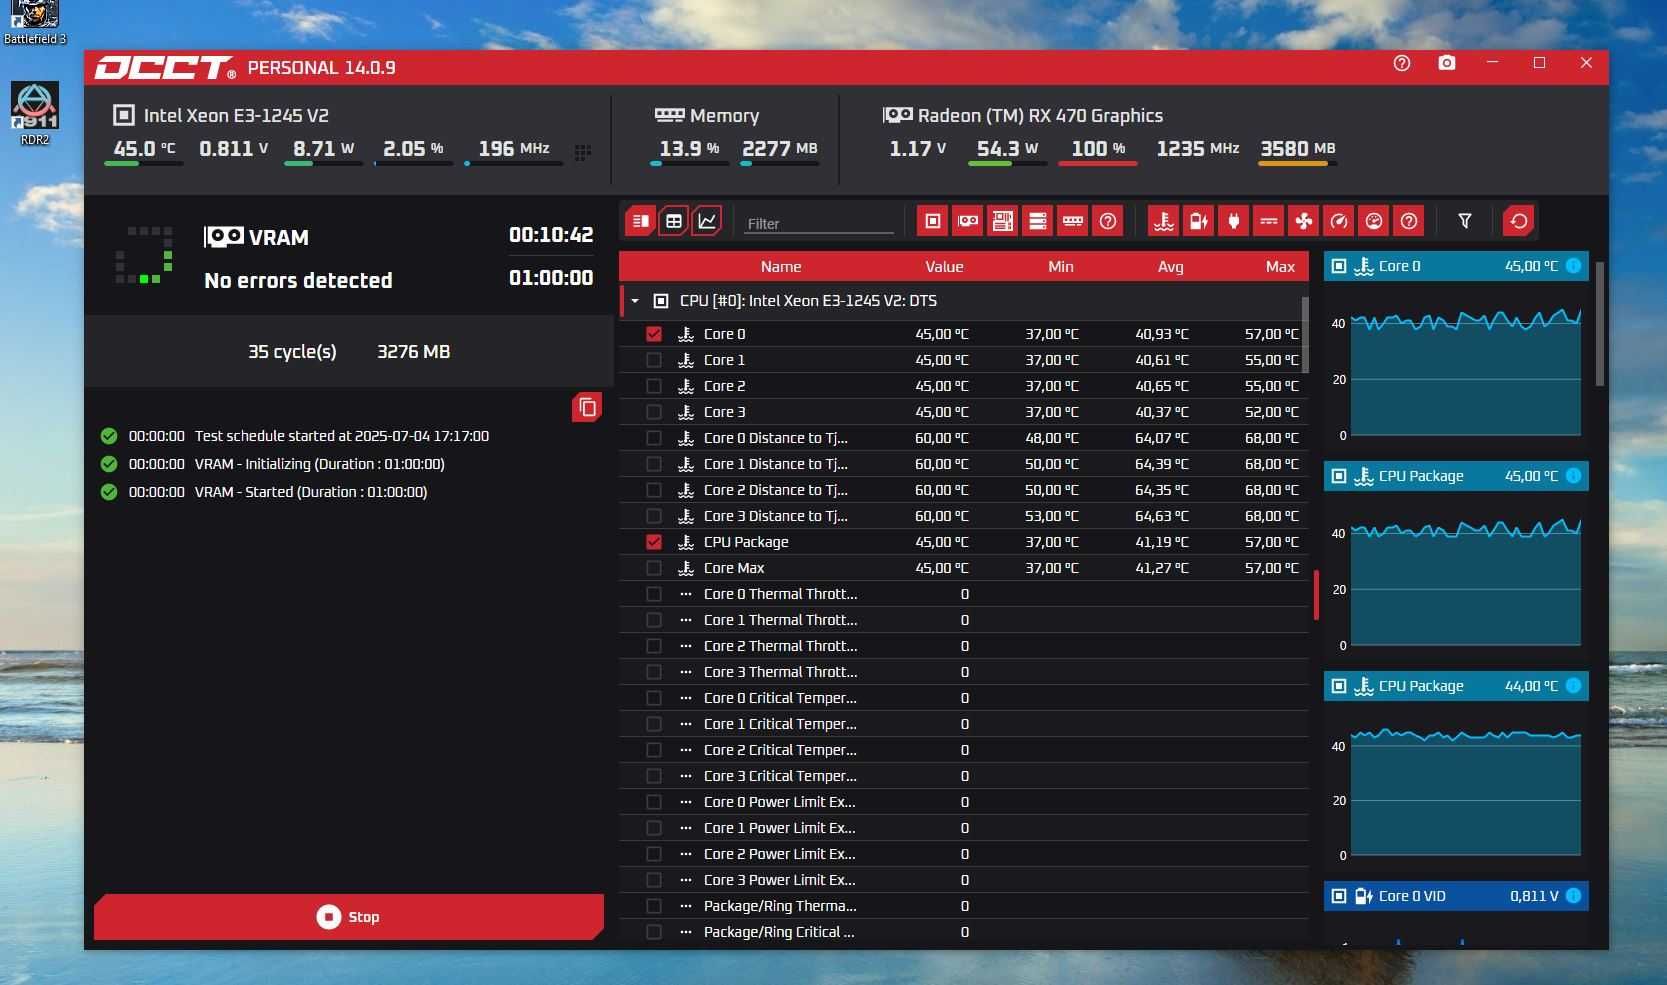Toggle the motherboard sensor category filter
The image size is (1667, 985).
[x=1003, y=221]
